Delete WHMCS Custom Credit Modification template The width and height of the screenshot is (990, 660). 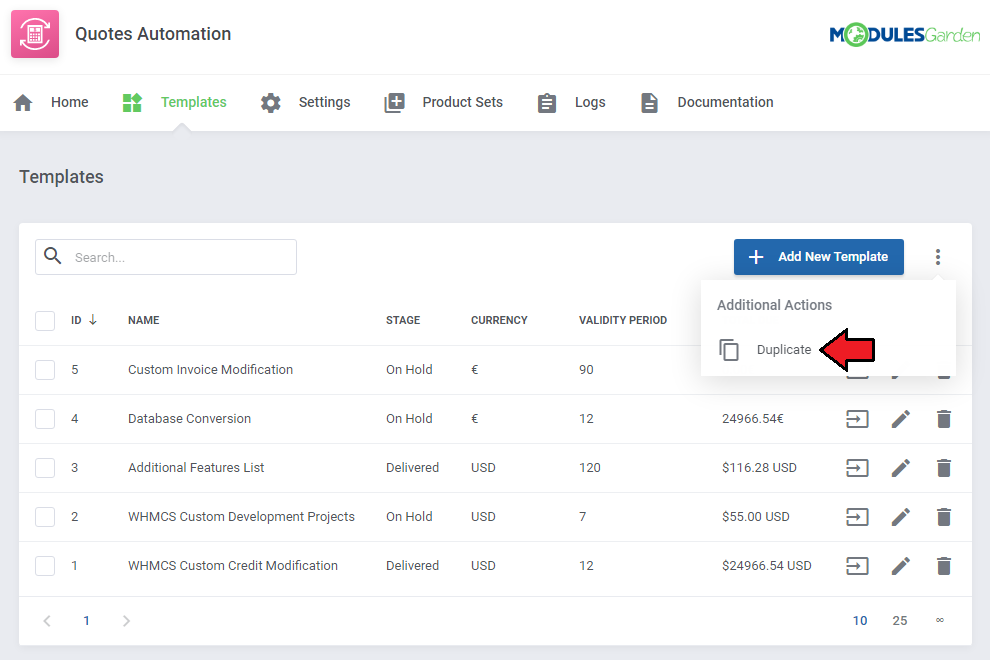(x=944, y=566)
